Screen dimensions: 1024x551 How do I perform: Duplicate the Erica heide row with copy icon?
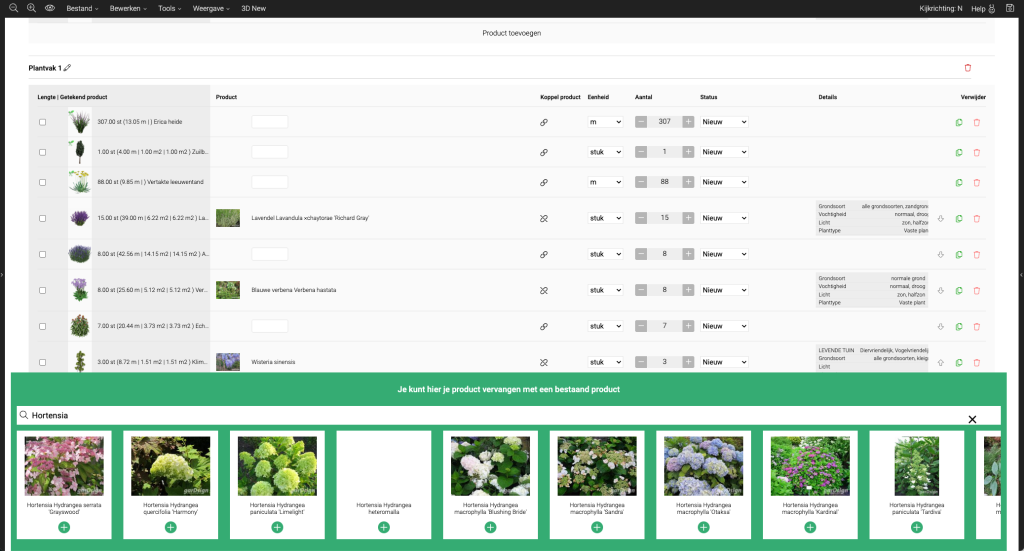click(x=959, y=122)
